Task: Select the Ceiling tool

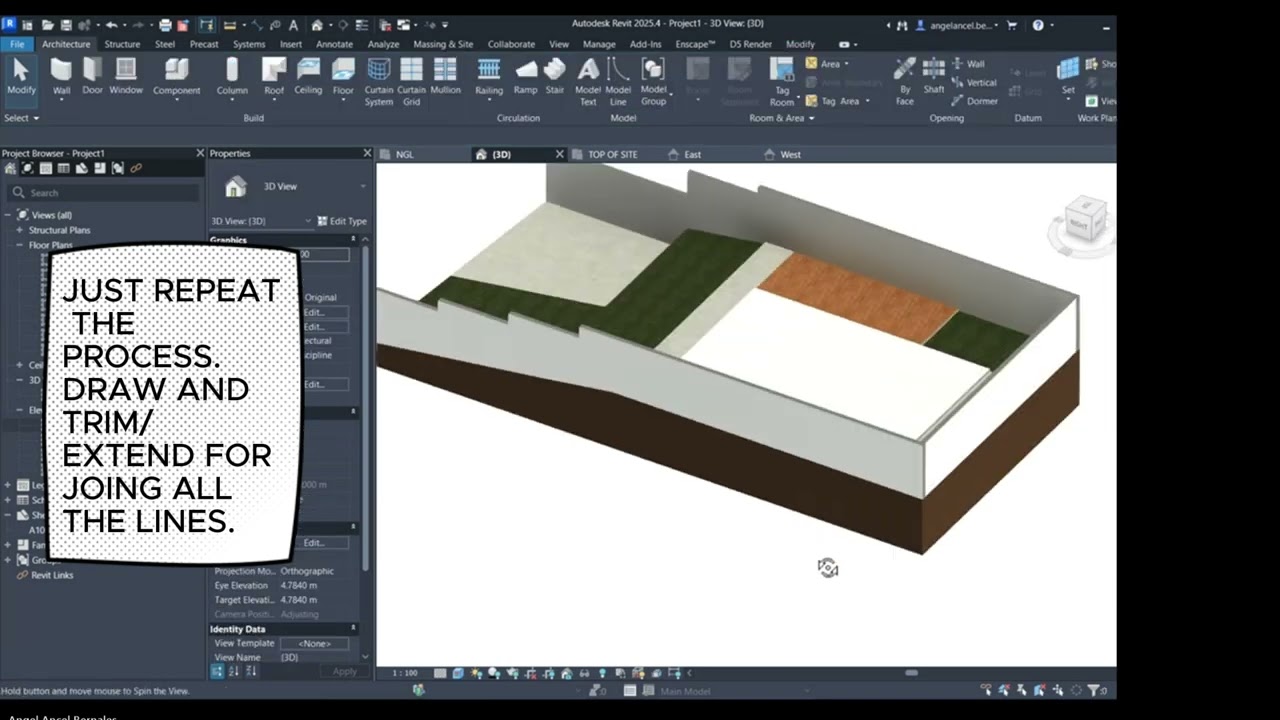Action: 308,76
